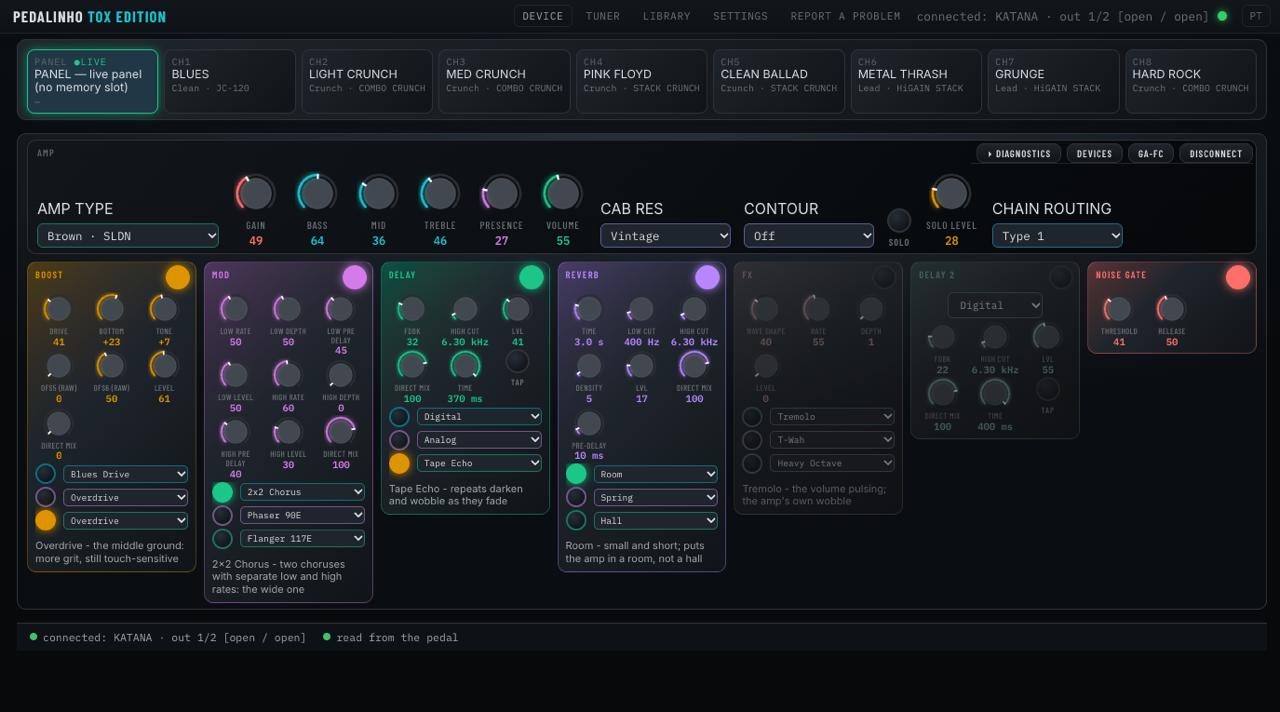Click the Reverb TIME knob

589,309
